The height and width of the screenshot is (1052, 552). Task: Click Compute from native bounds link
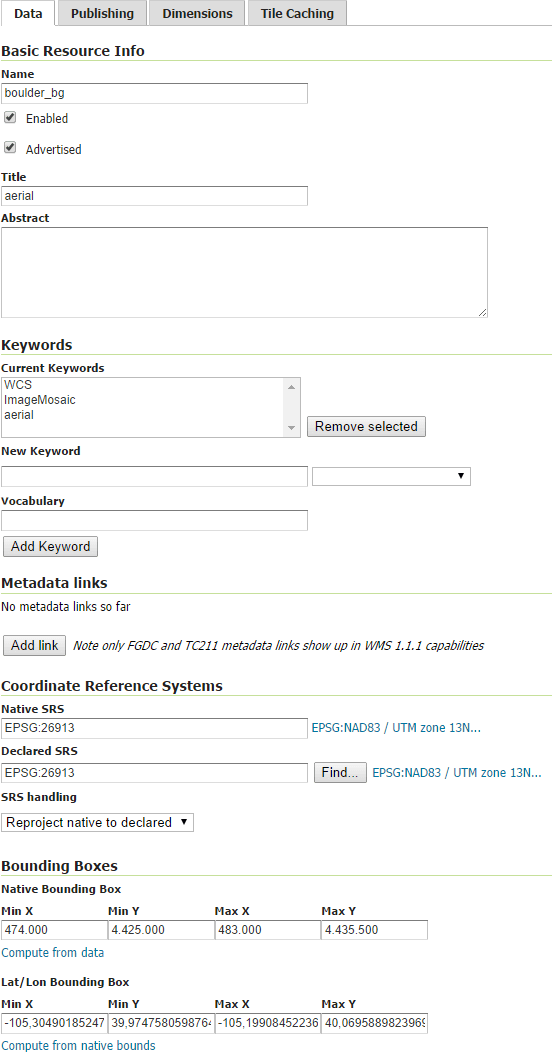[78, 1045]
